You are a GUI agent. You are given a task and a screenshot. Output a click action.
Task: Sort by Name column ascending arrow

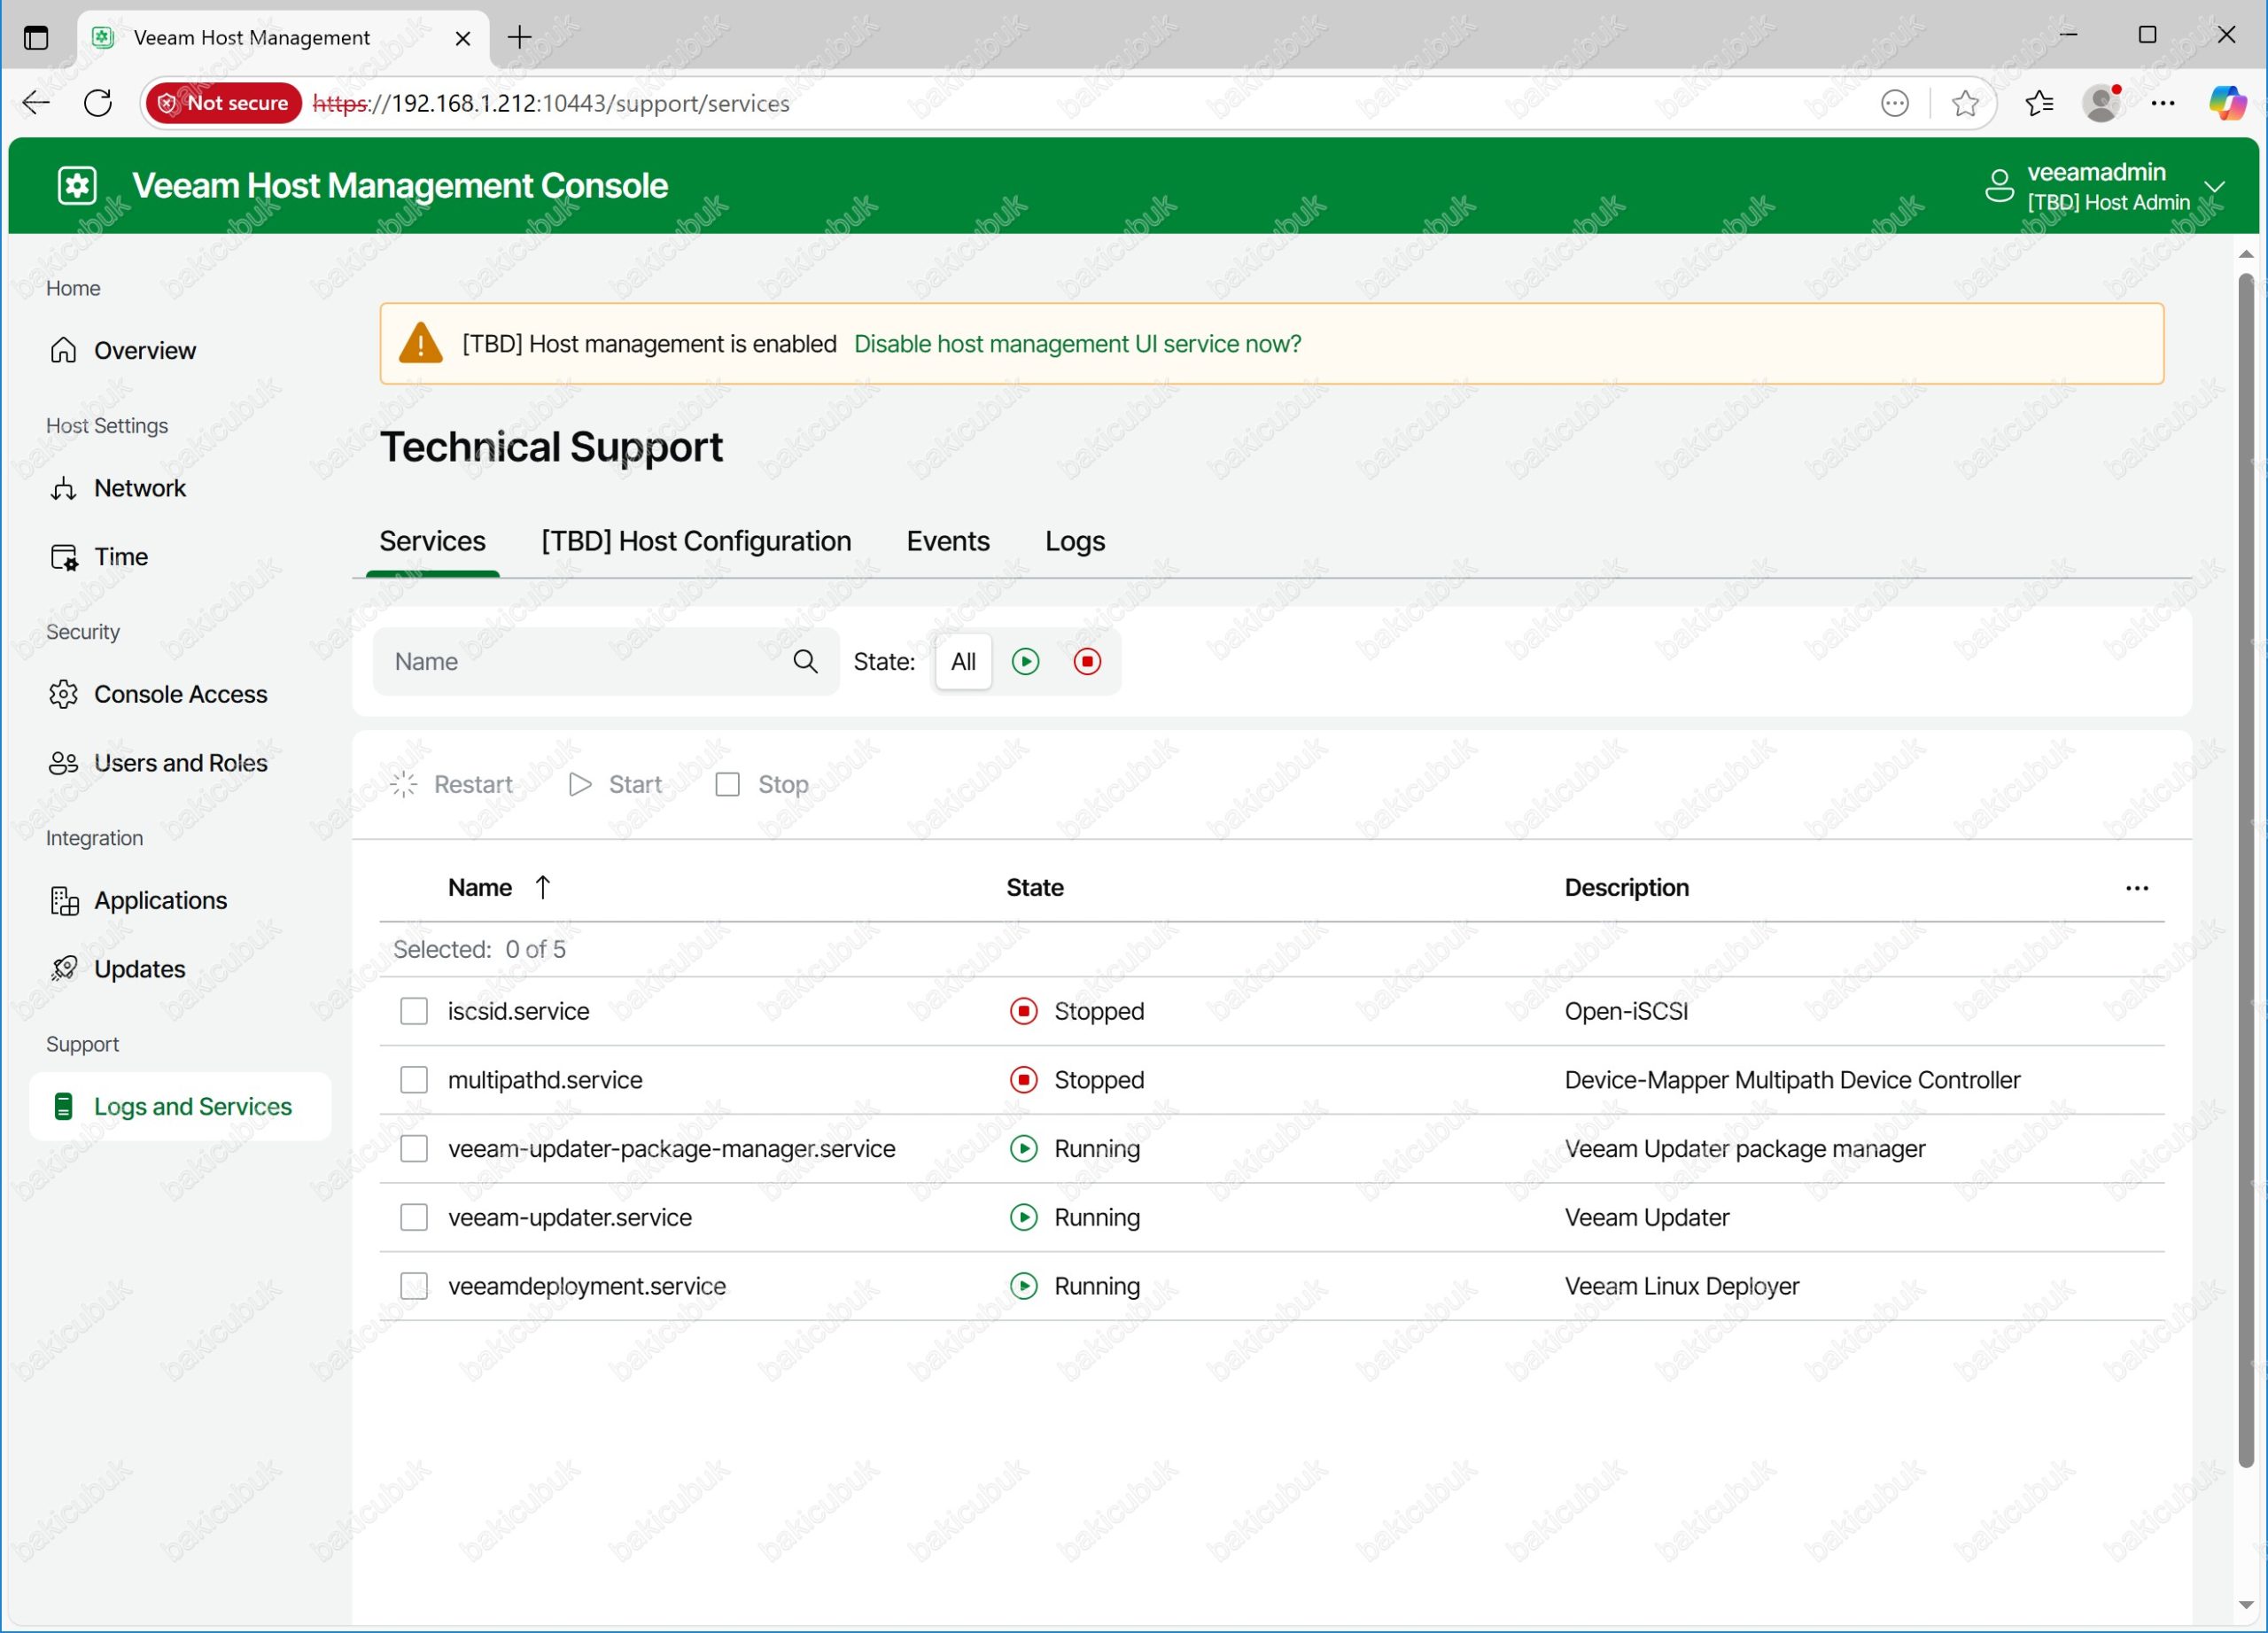click(x=542, y=887)
